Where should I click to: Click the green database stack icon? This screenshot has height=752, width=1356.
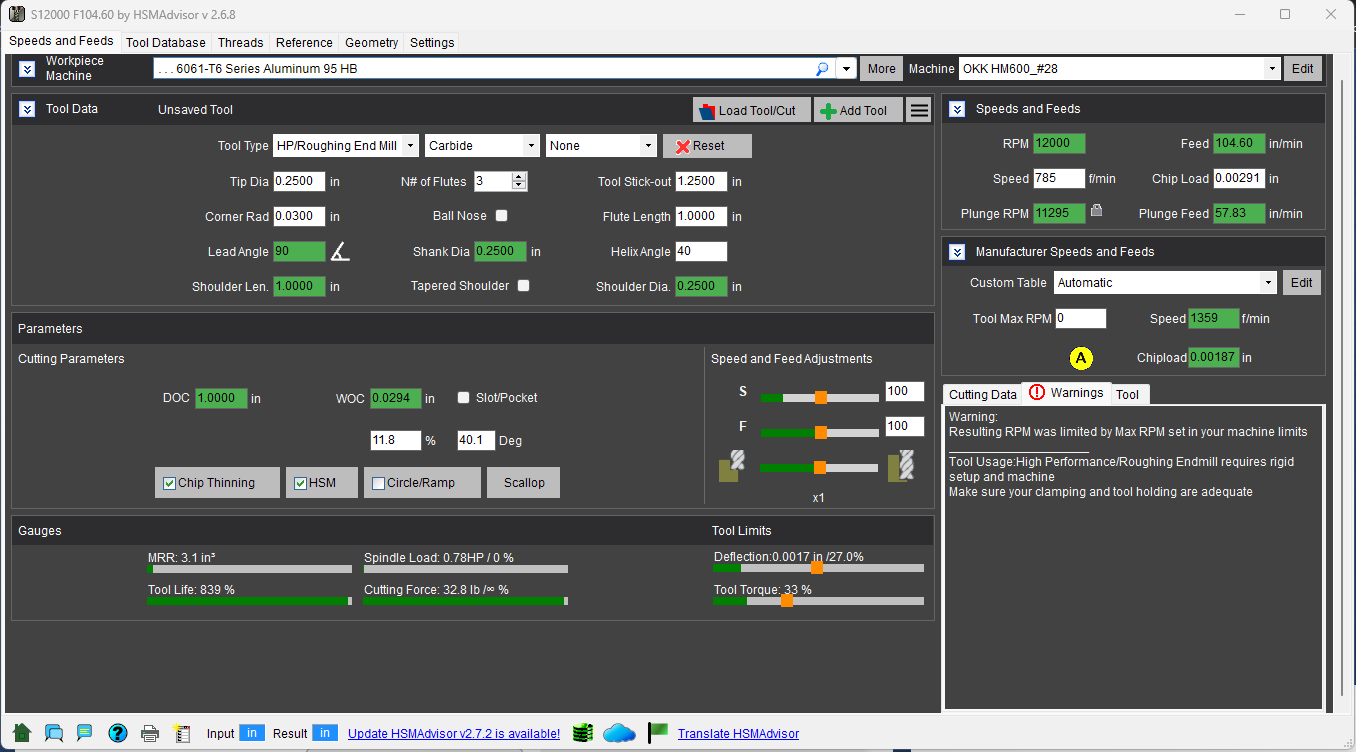583,733
